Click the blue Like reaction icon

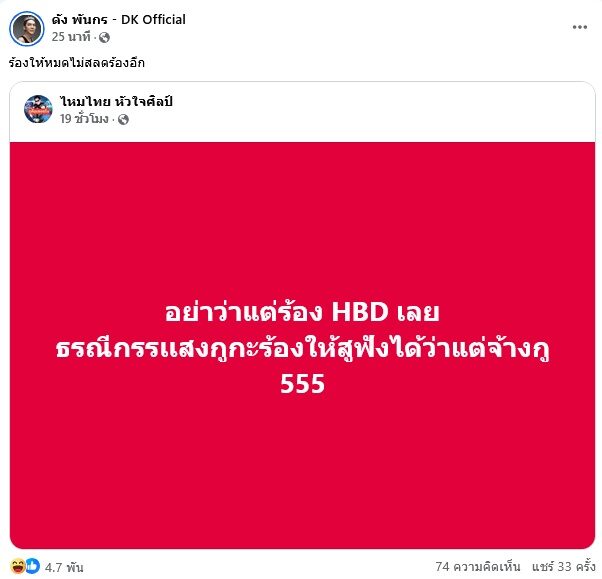coord(33,566)
